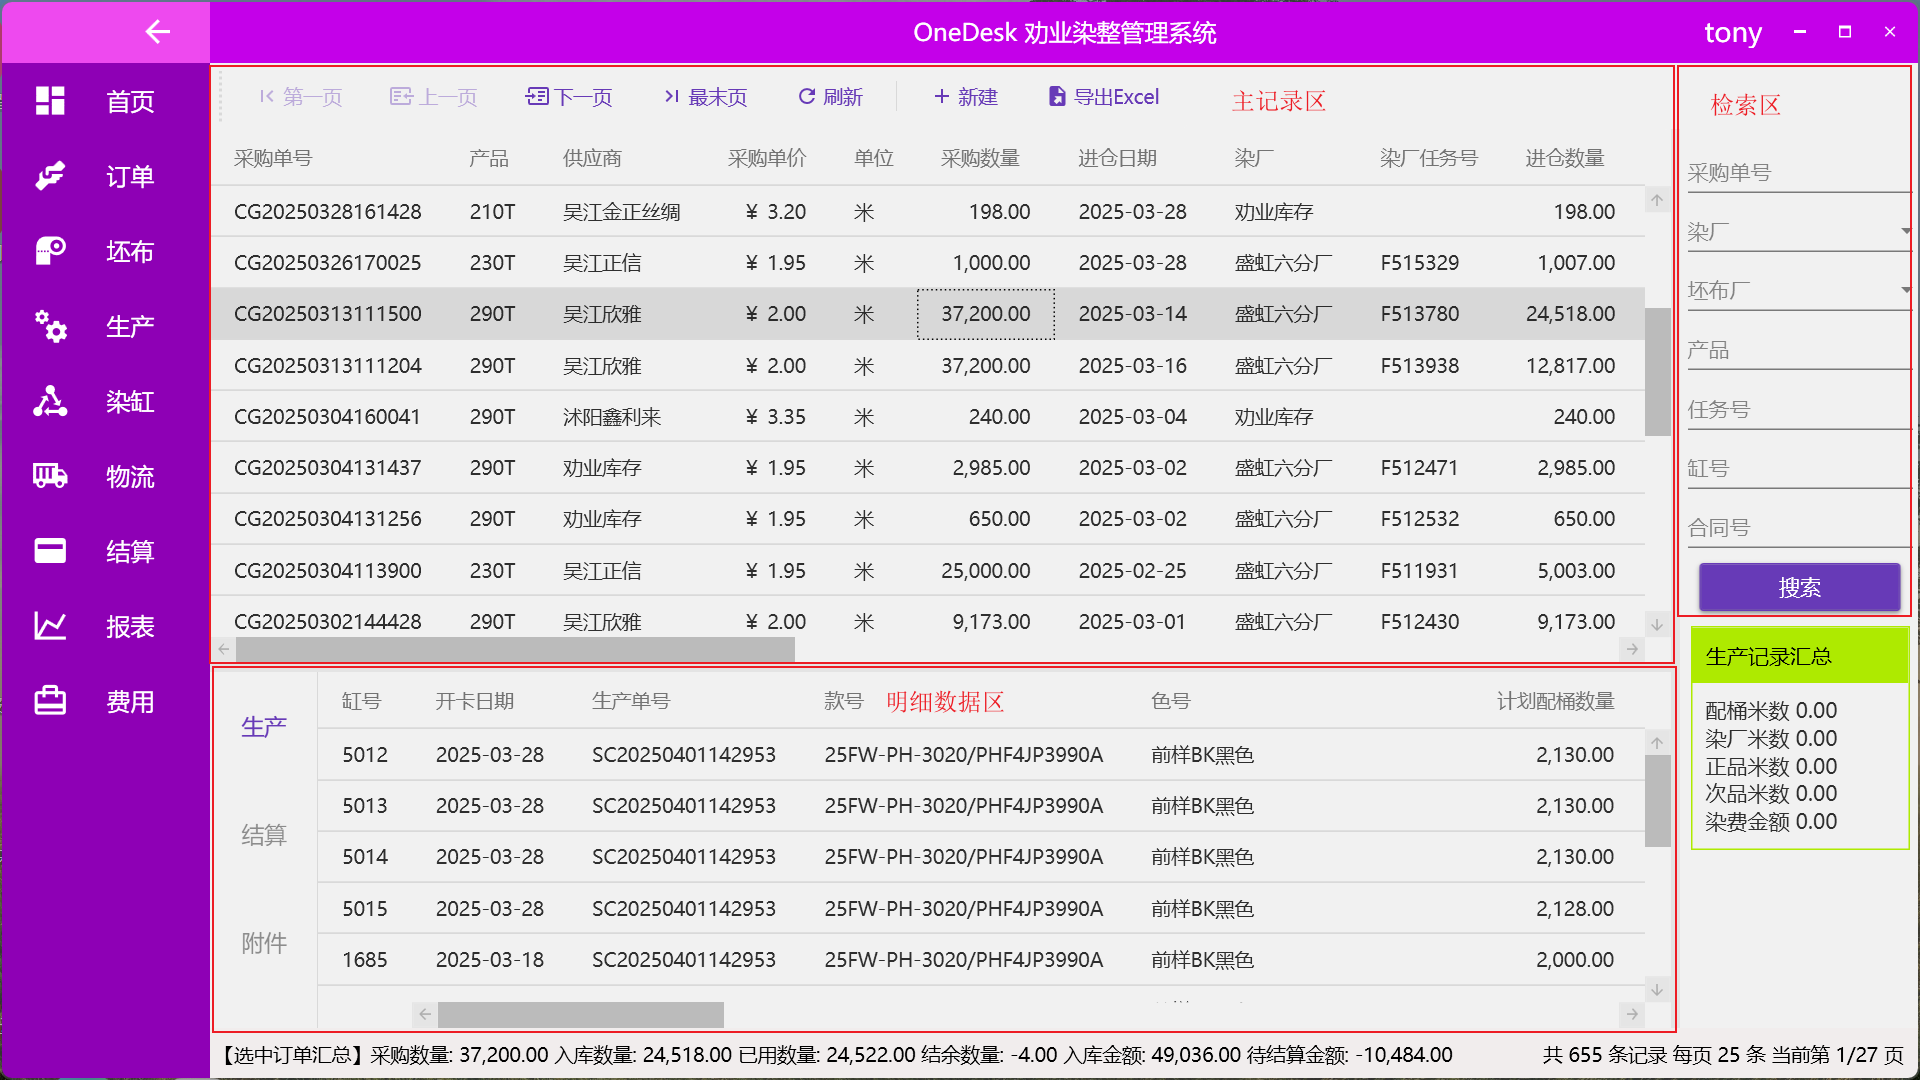This screenshot has height=1080, width=1920.
Task: Open the 费用 briefcase icon
Action: (x=50, y=701)
